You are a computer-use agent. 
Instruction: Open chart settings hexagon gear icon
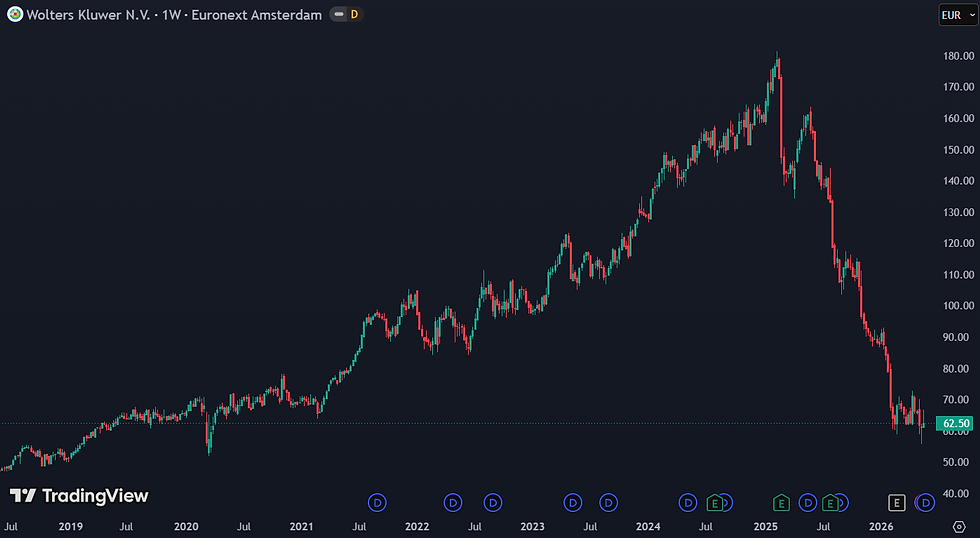pyautogui.click(x=959, y=527)
